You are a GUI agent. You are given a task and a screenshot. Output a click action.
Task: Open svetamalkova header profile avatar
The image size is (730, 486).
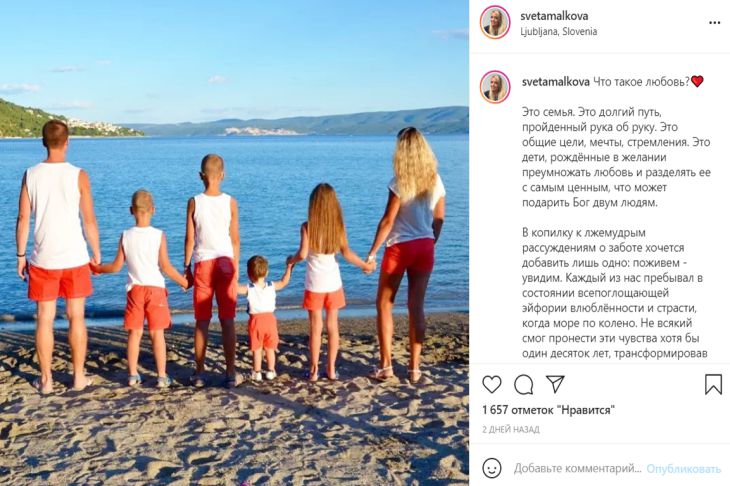[495, 23]
